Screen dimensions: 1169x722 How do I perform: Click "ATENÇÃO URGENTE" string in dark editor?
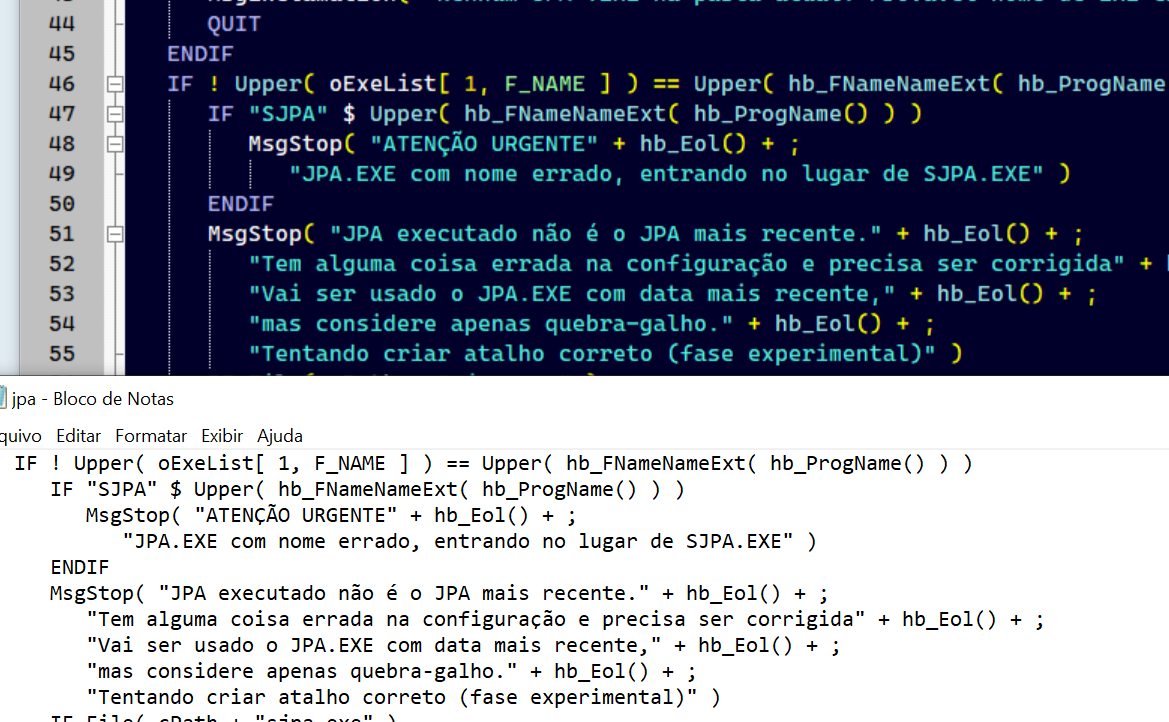484,143
